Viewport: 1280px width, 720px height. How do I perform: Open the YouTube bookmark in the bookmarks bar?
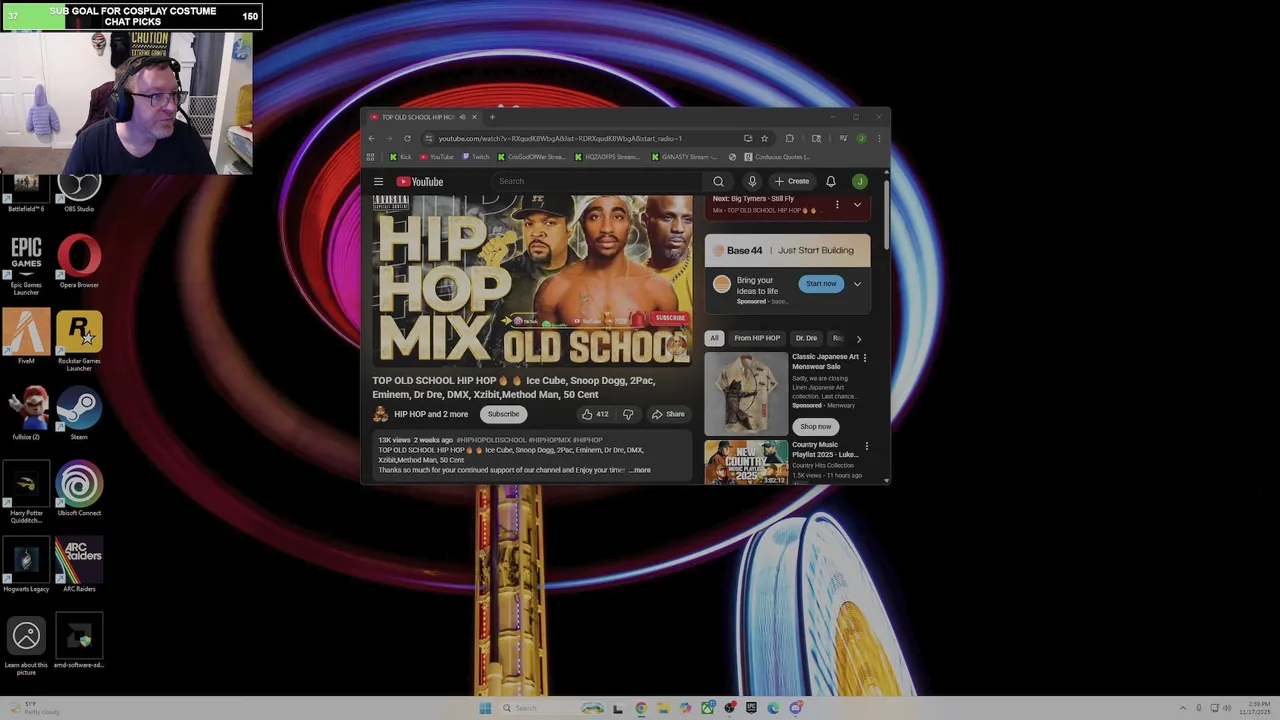coord(436,157)
